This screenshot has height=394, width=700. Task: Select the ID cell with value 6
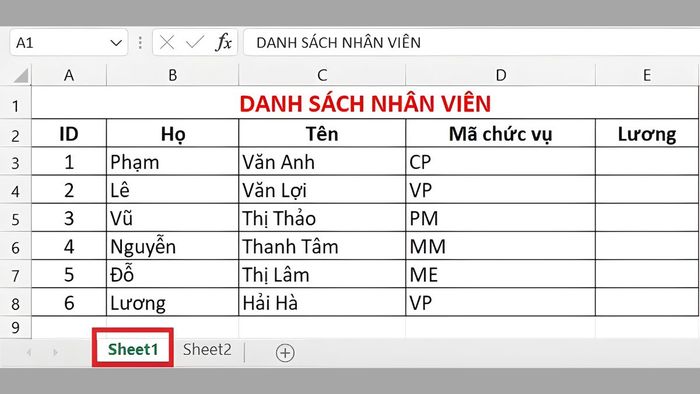click(69, 303)
